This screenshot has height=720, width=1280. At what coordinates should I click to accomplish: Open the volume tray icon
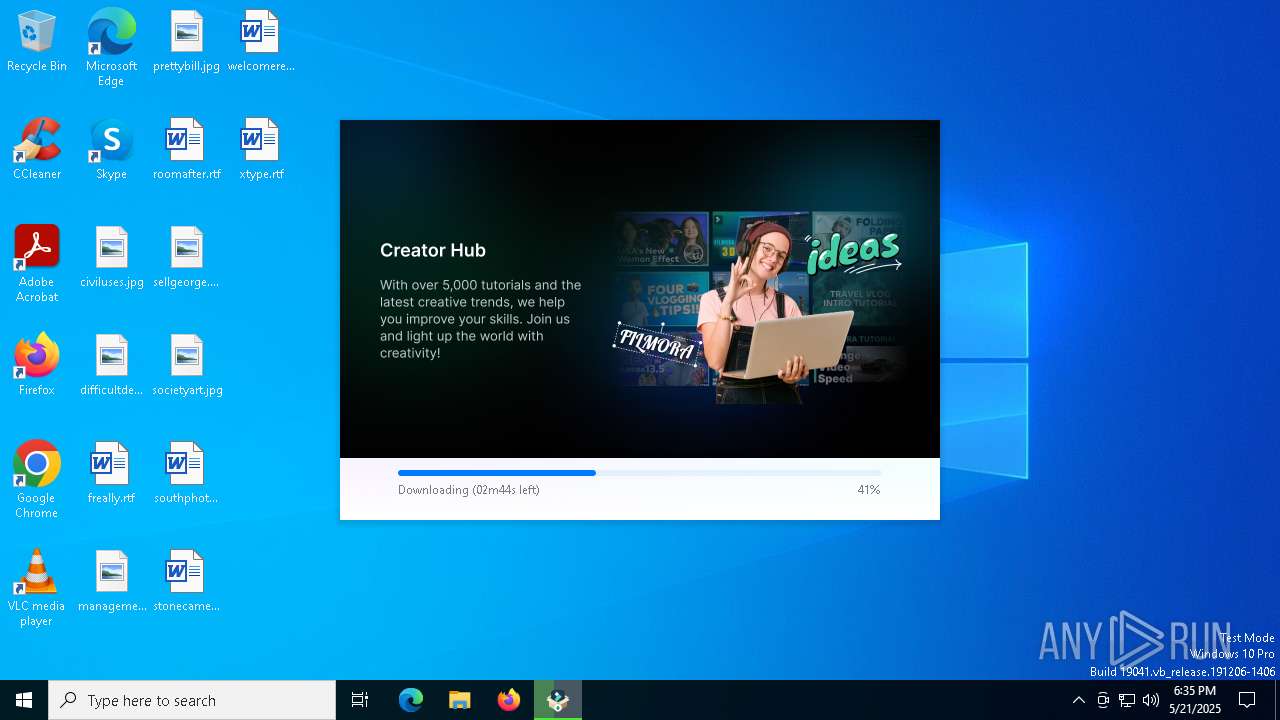pos(1151,700)
